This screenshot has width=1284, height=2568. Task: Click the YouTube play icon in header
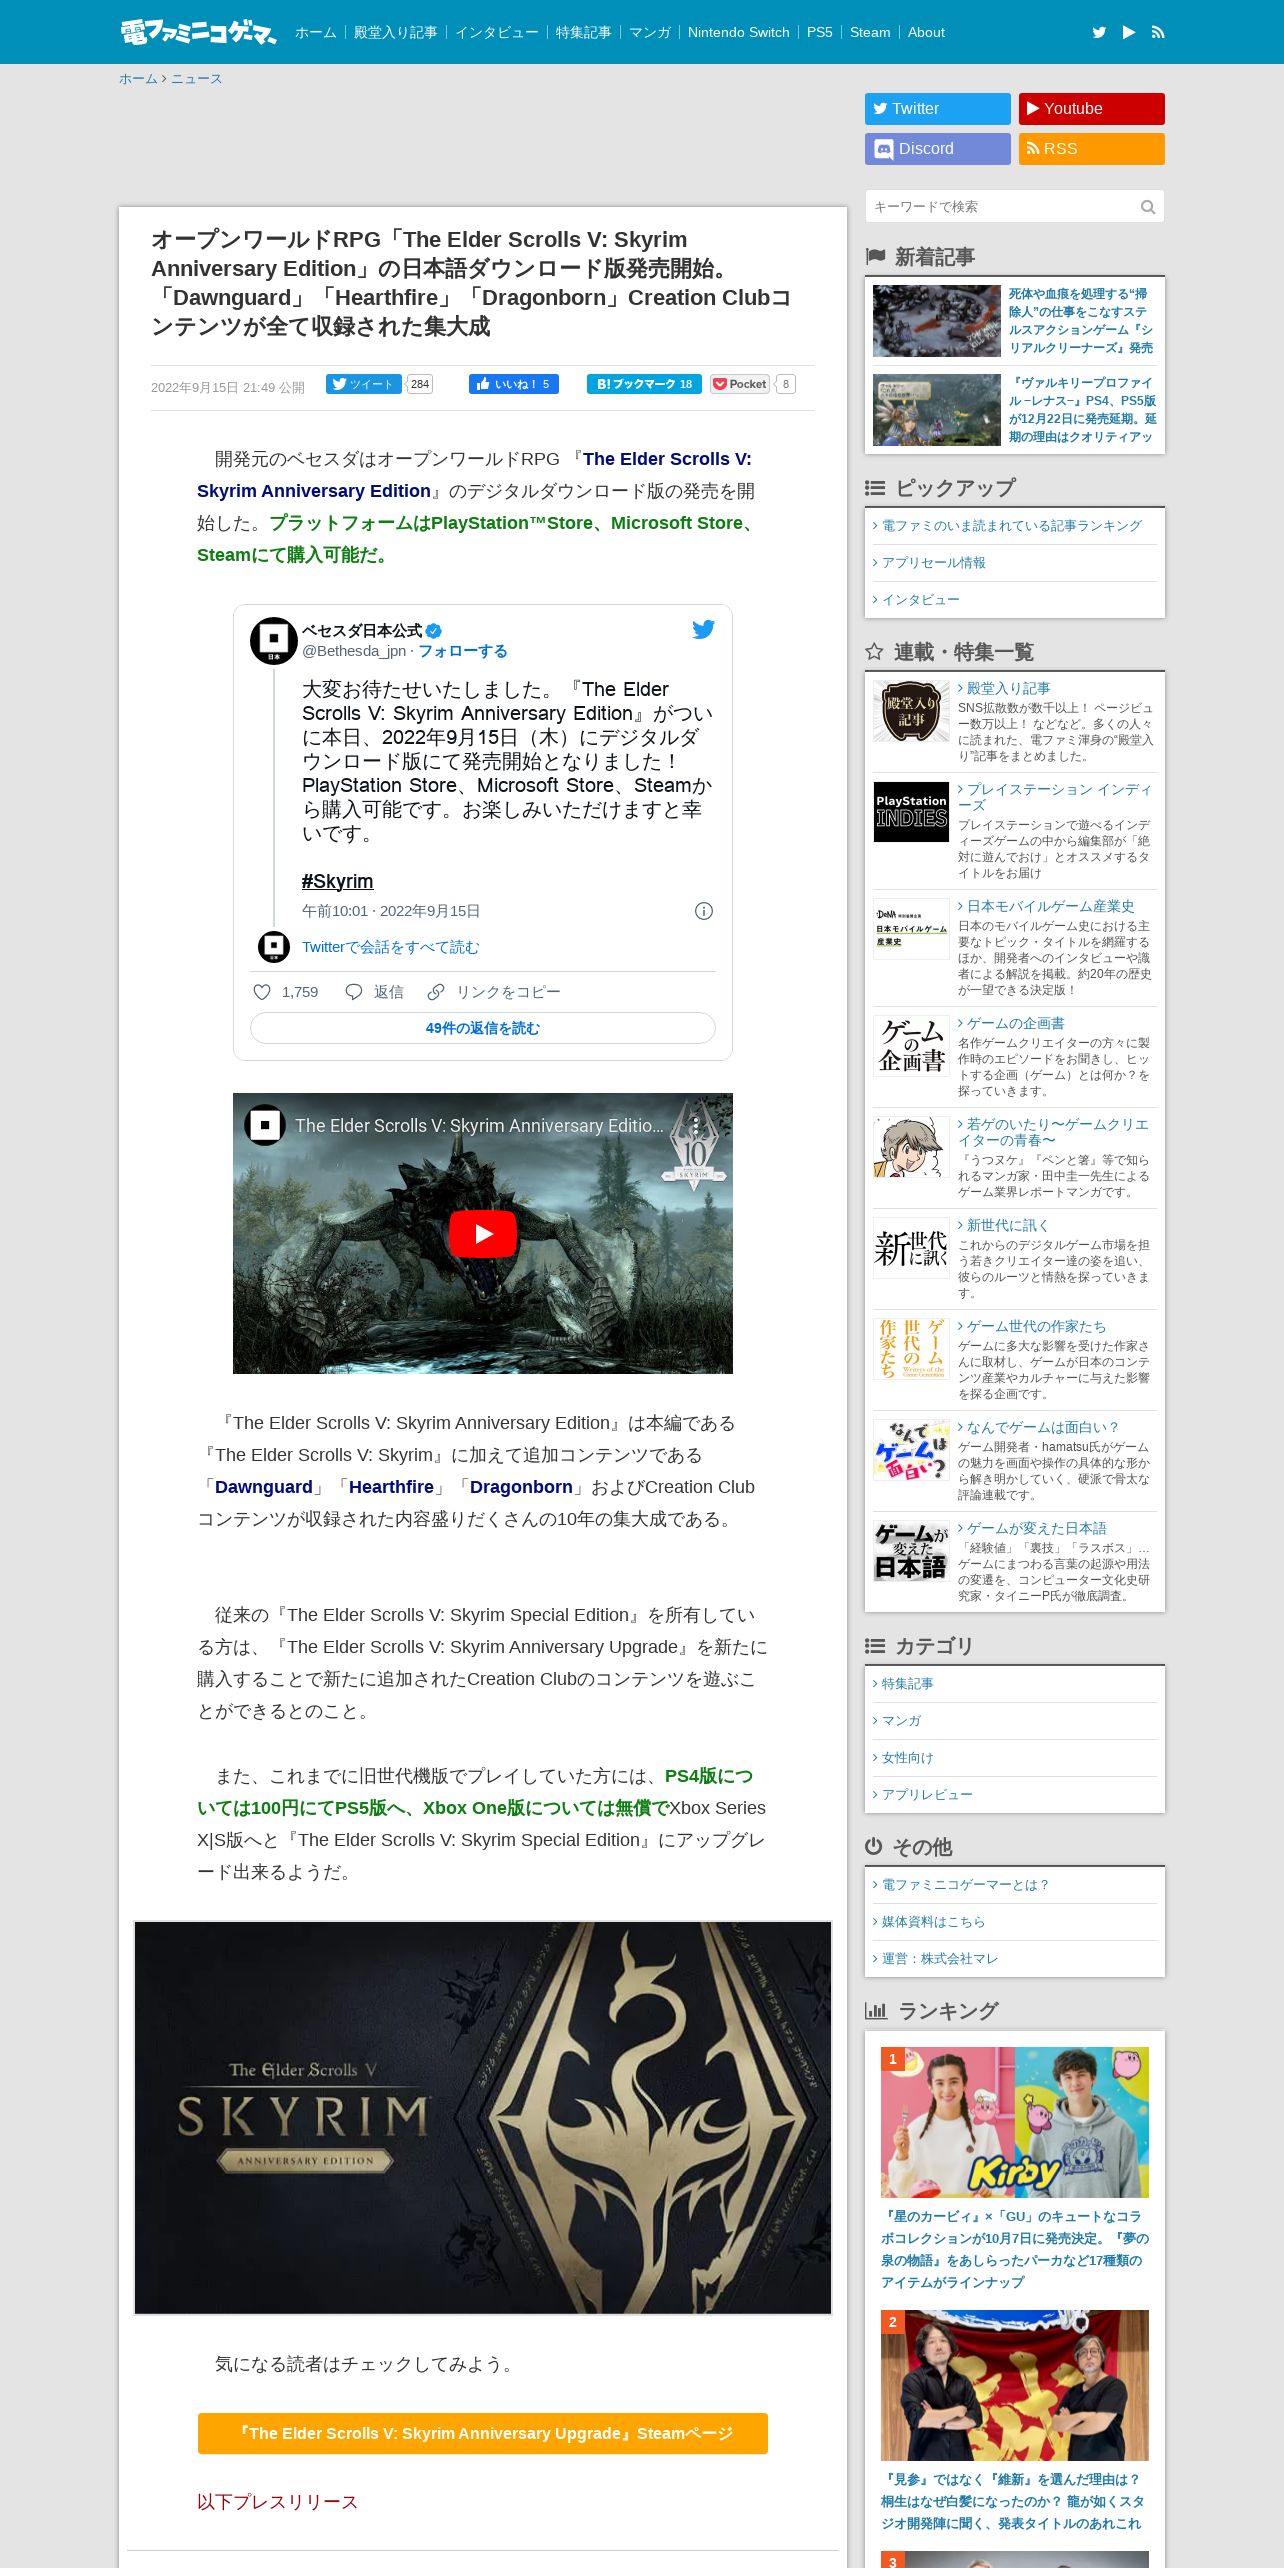pyautogui.click(x=1129, y=32)
